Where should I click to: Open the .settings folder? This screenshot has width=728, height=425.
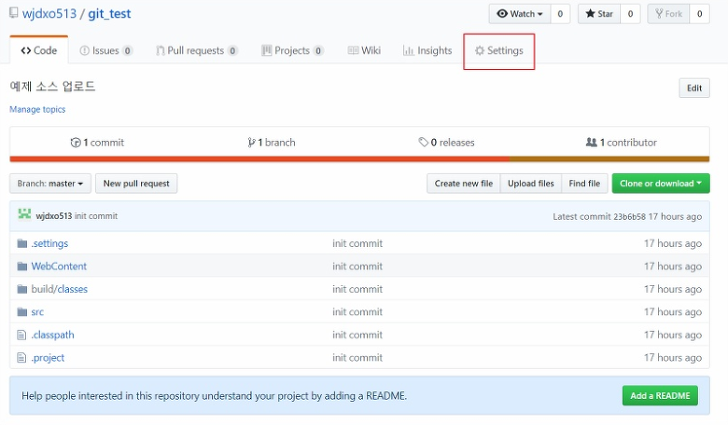click(50, 243)
